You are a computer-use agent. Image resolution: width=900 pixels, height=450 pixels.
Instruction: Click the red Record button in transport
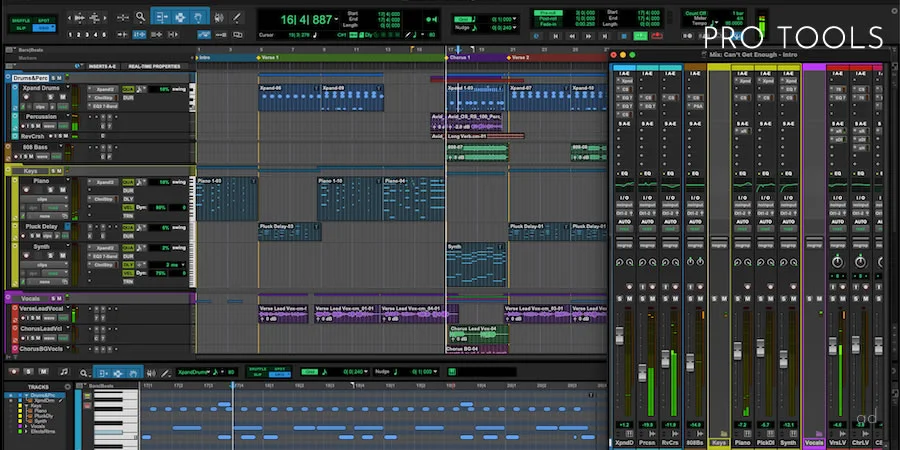click(x=657, y=36)
